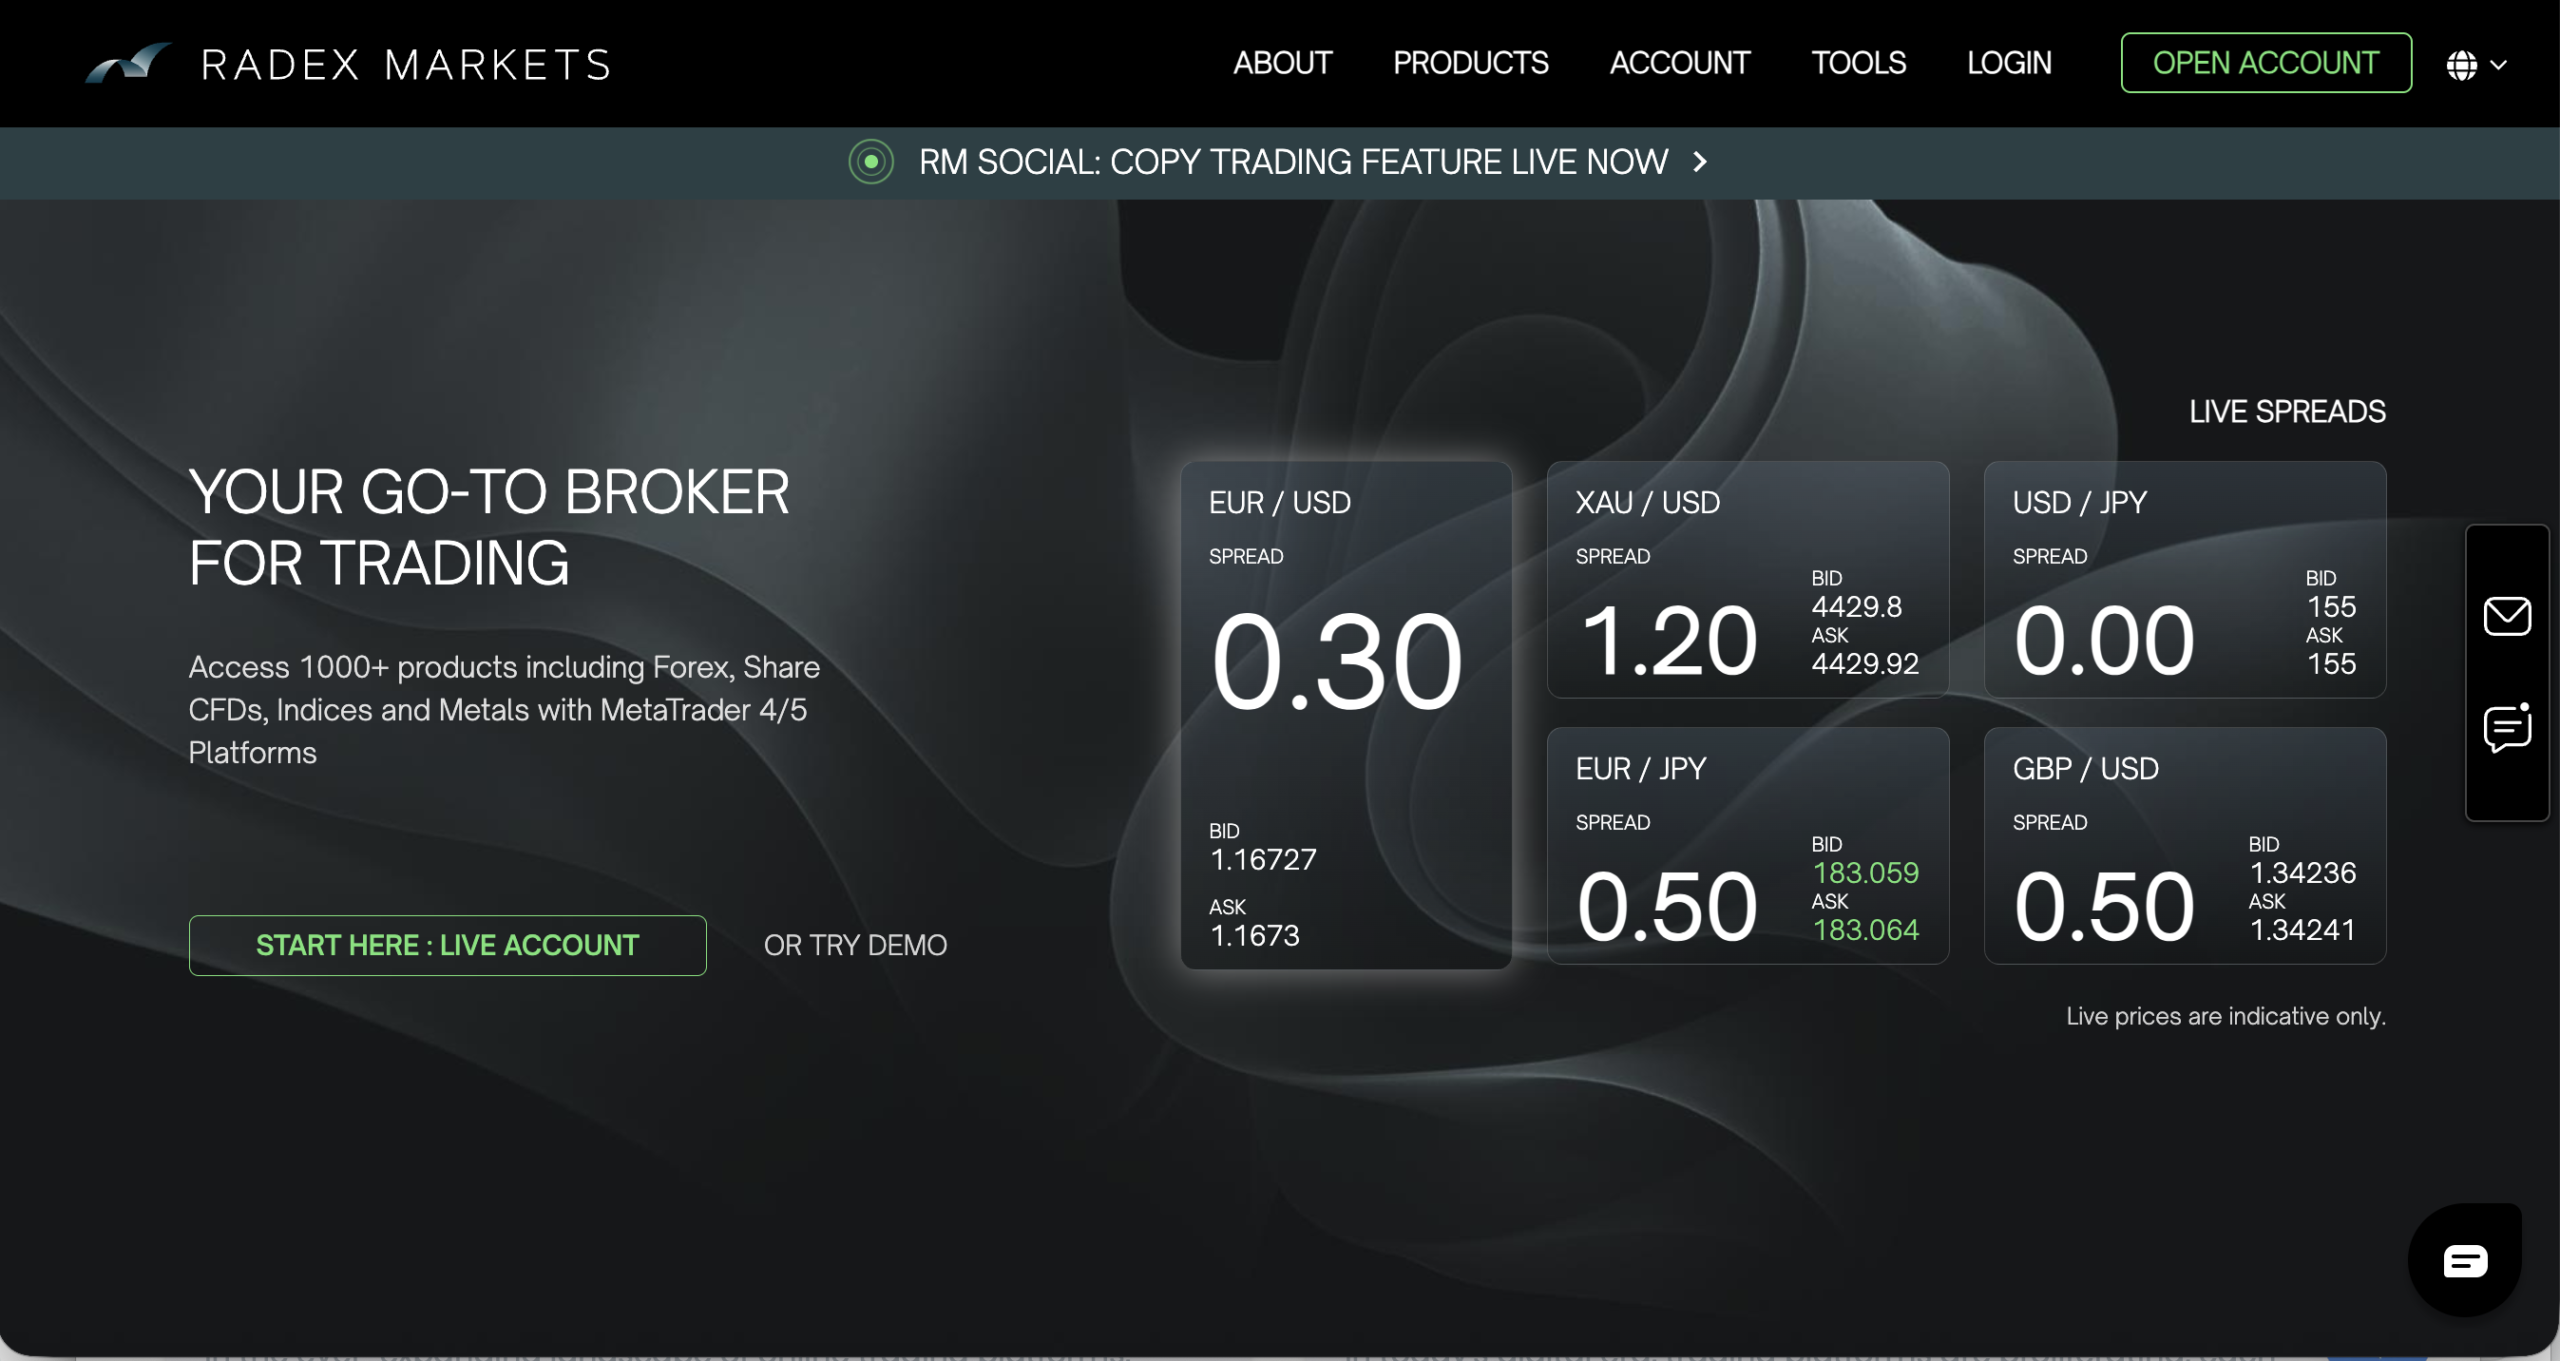
Task: Click the green live indicator in announcement banner
Action: pos(870,162)
